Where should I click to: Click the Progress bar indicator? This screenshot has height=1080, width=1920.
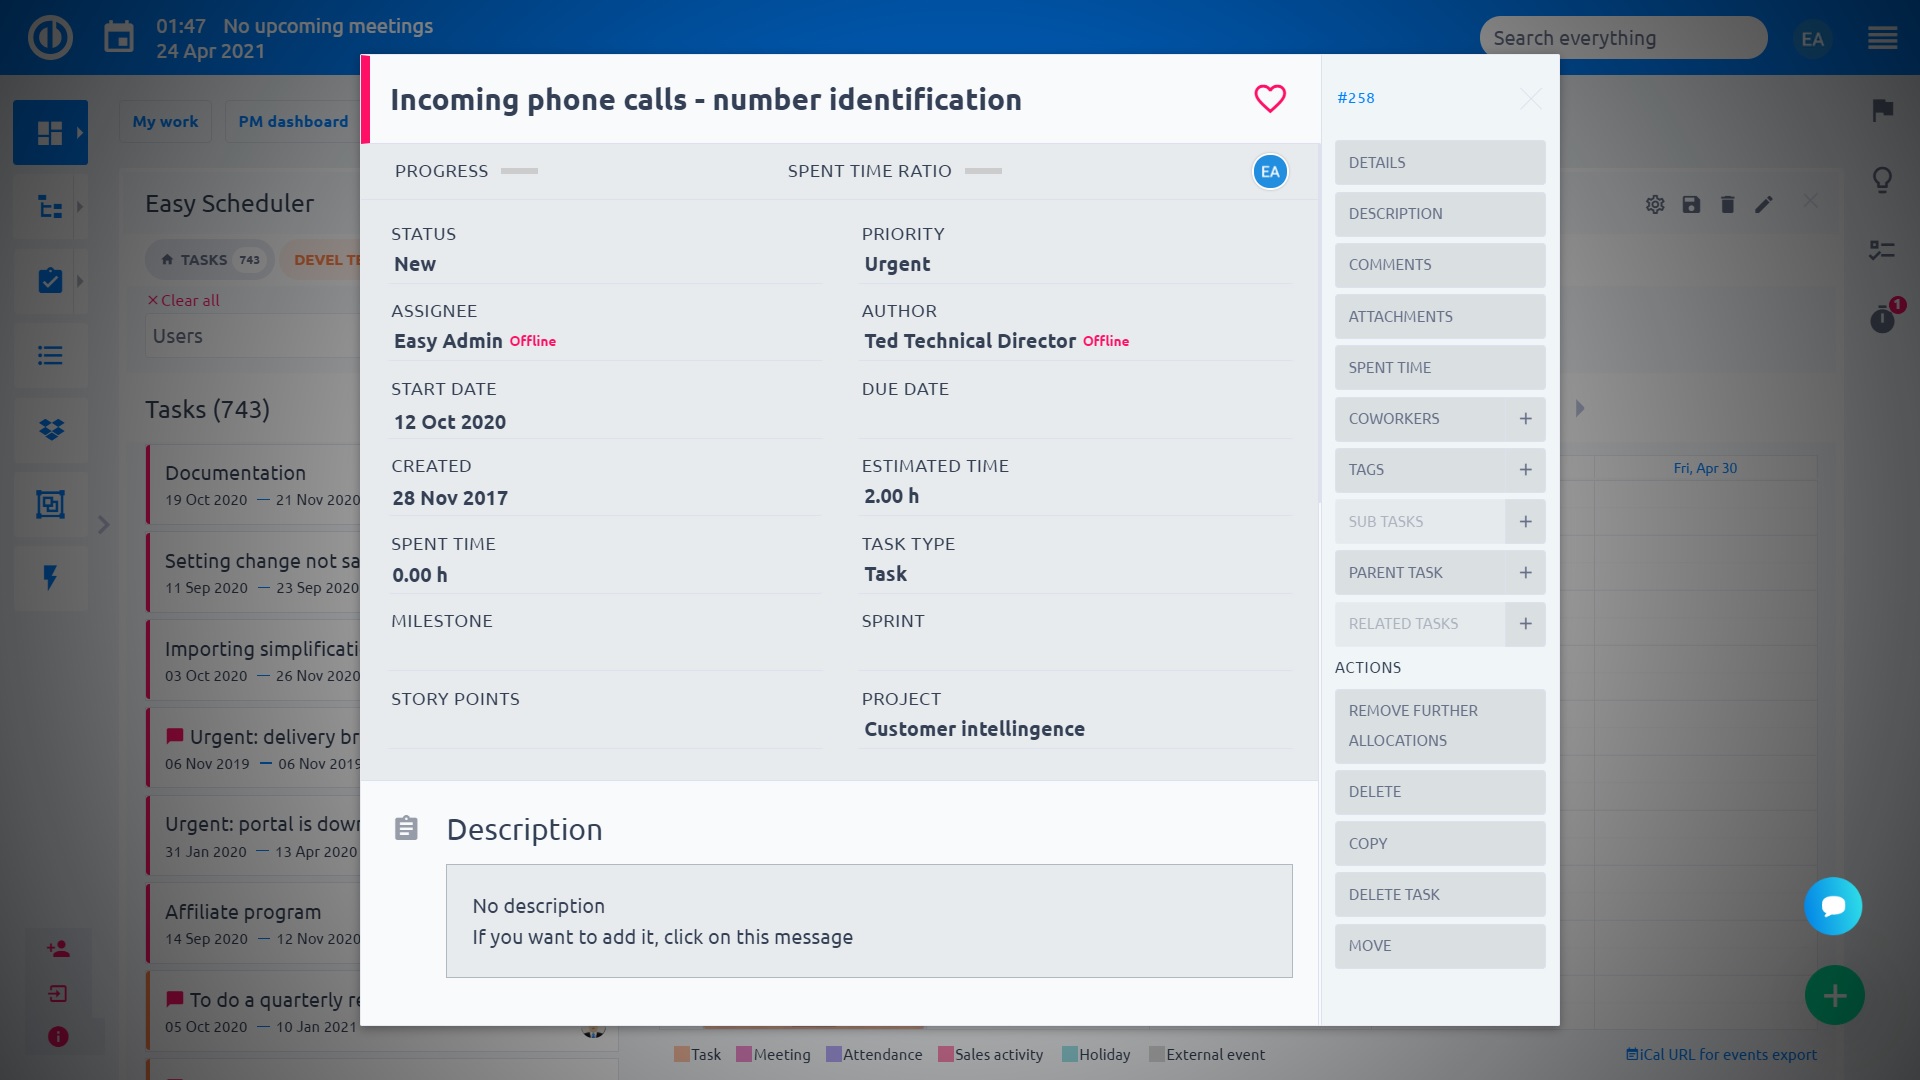point(519,171)
